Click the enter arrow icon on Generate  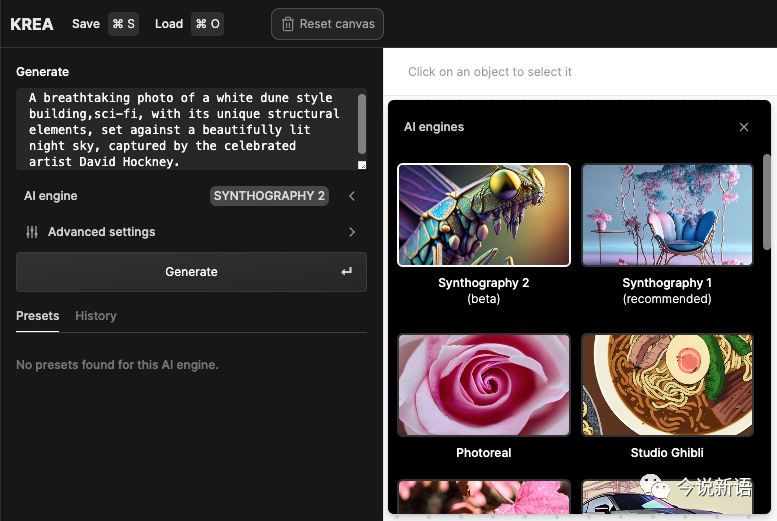[x=346, y=272]
